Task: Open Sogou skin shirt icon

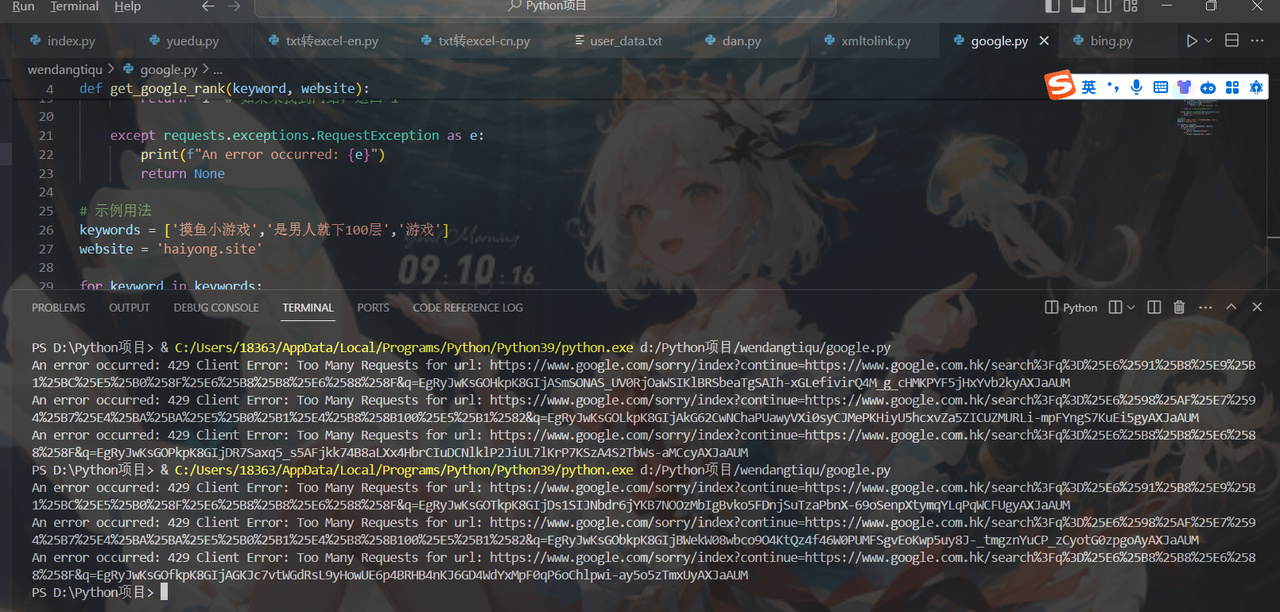Action: click(1184, 87)
